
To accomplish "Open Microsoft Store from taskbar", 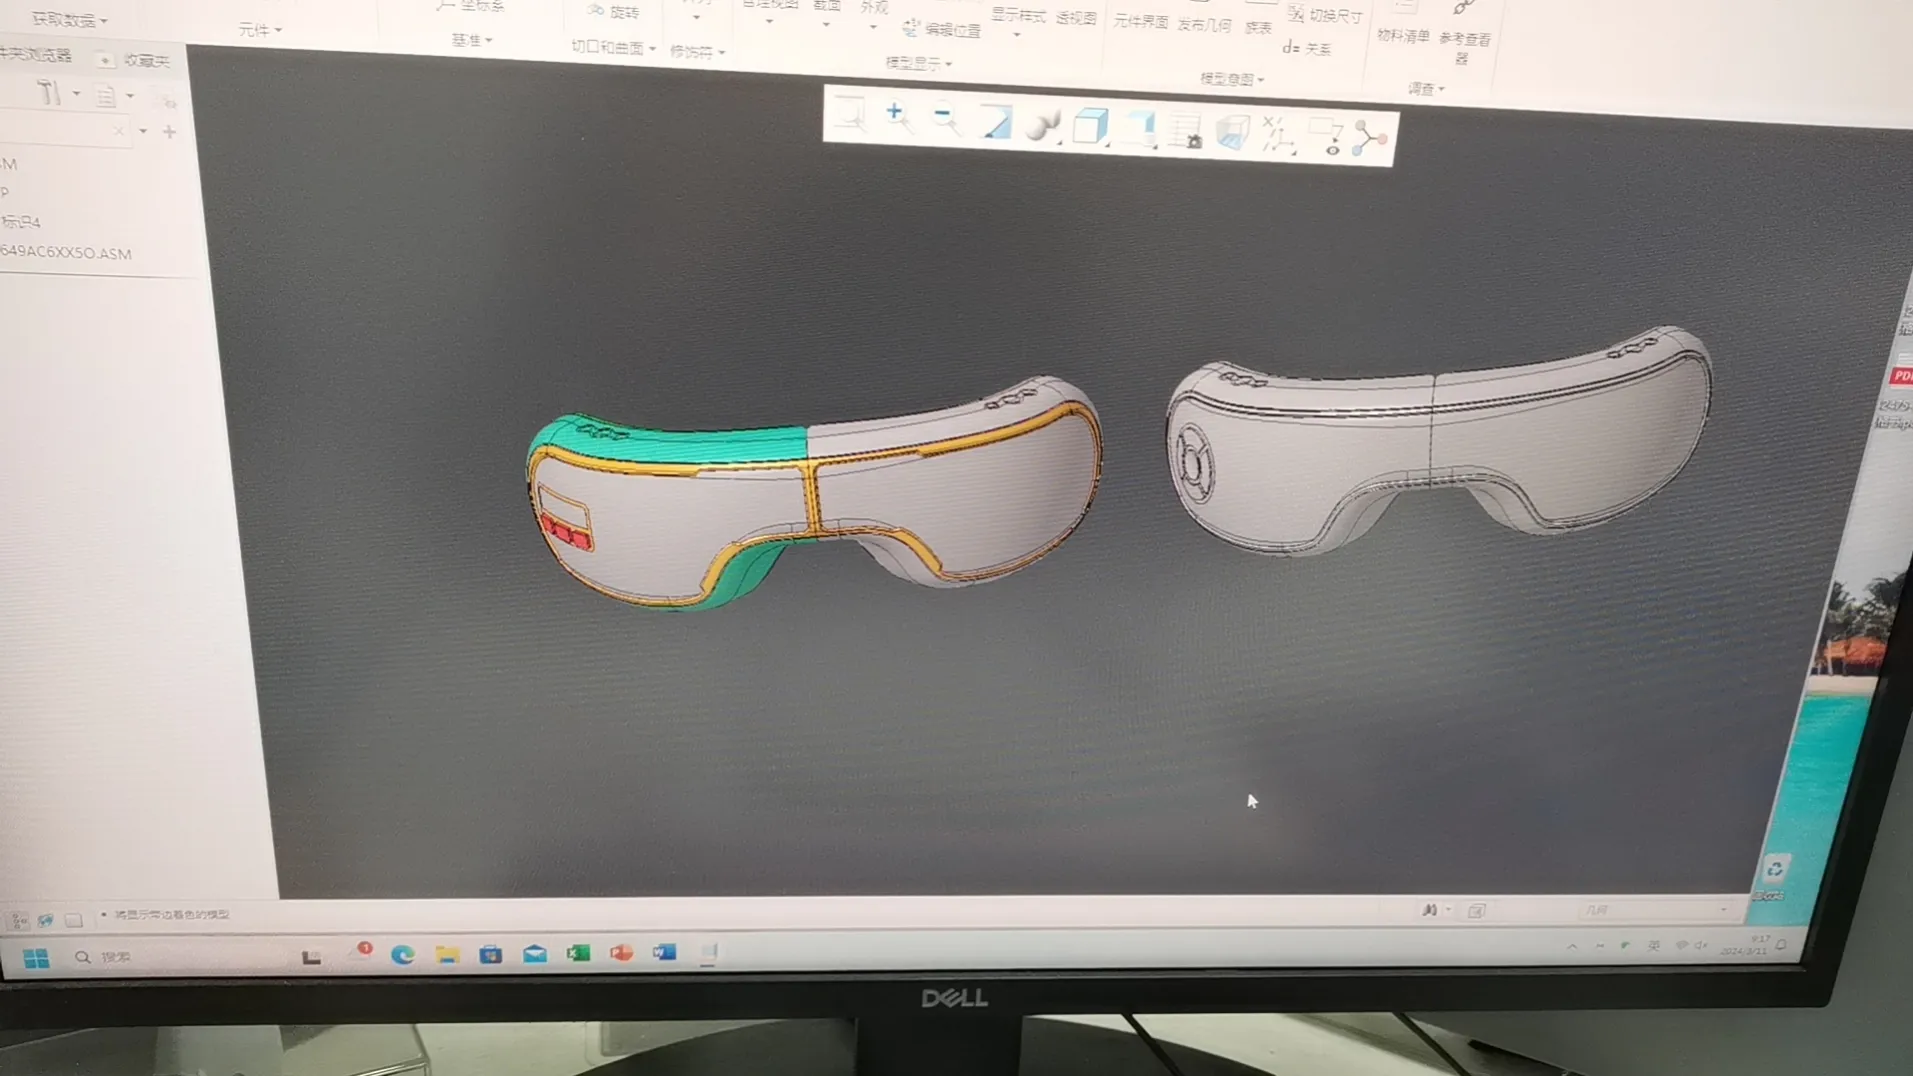I will point(490,955).
